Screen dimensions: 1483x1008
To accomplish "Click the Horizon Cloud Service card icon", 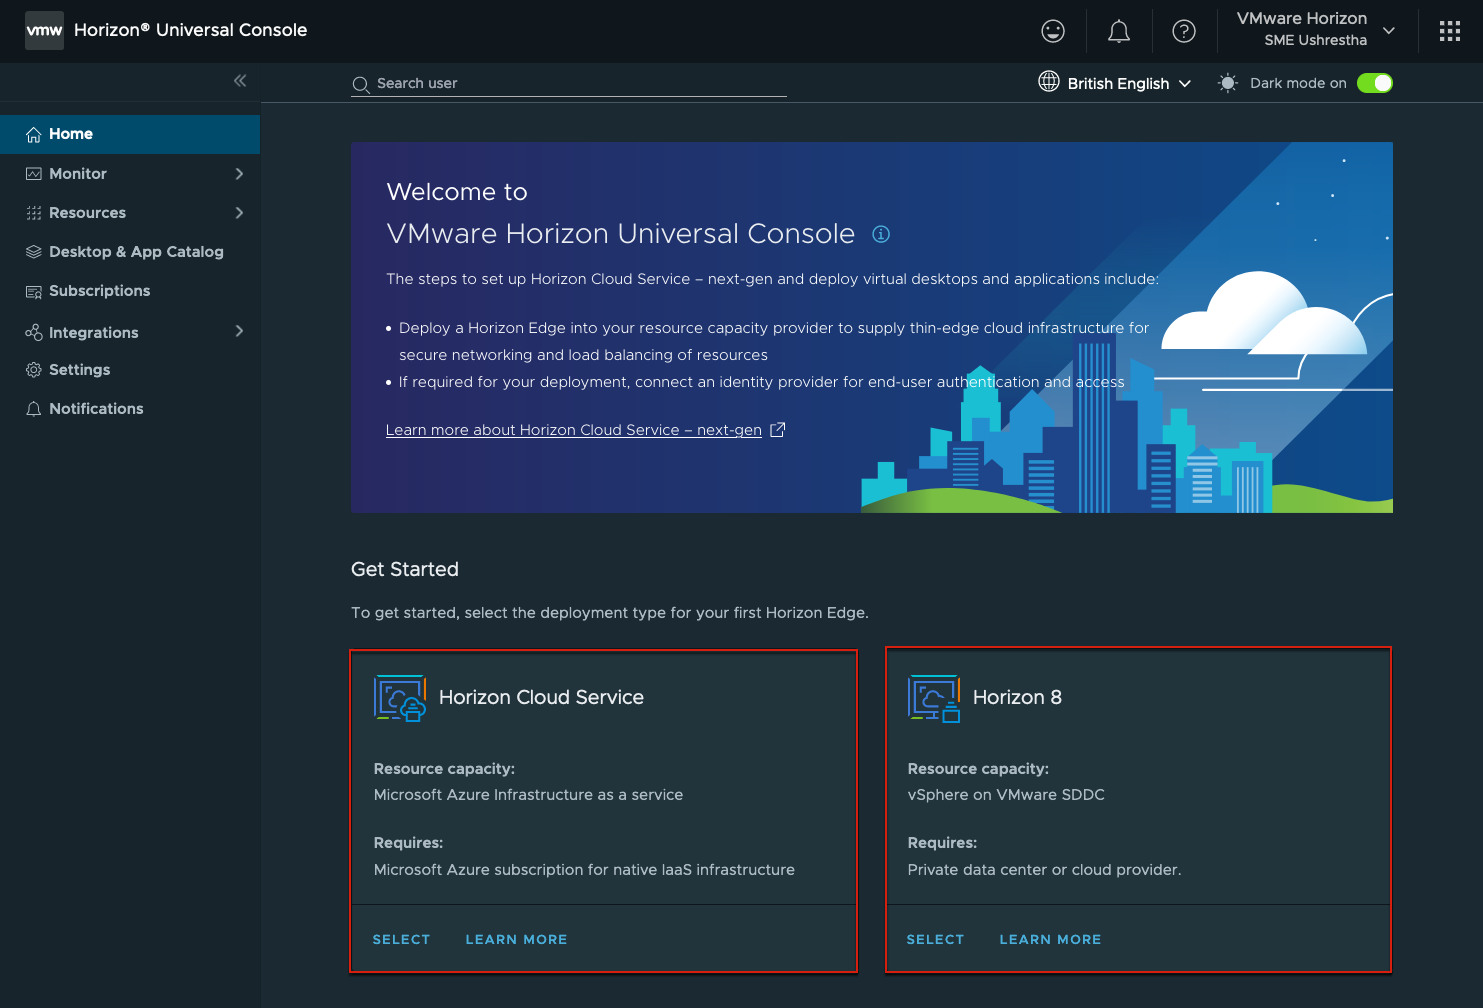I will [400, 698].
